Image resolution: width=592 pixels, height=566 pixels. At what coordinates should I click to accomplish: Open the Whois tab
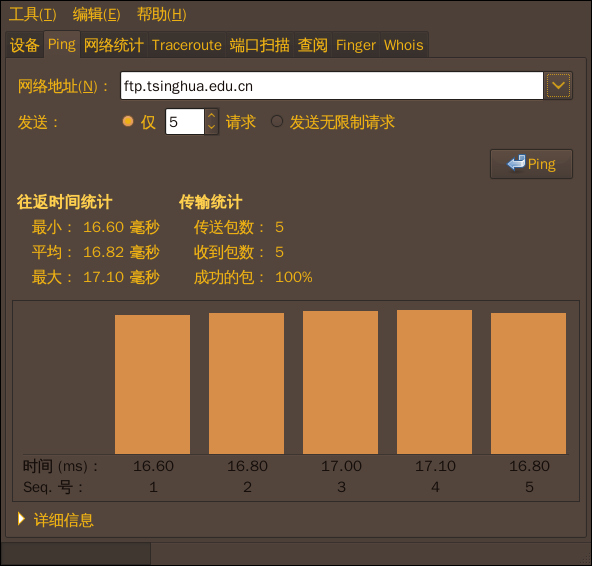[x=404, y=45]
